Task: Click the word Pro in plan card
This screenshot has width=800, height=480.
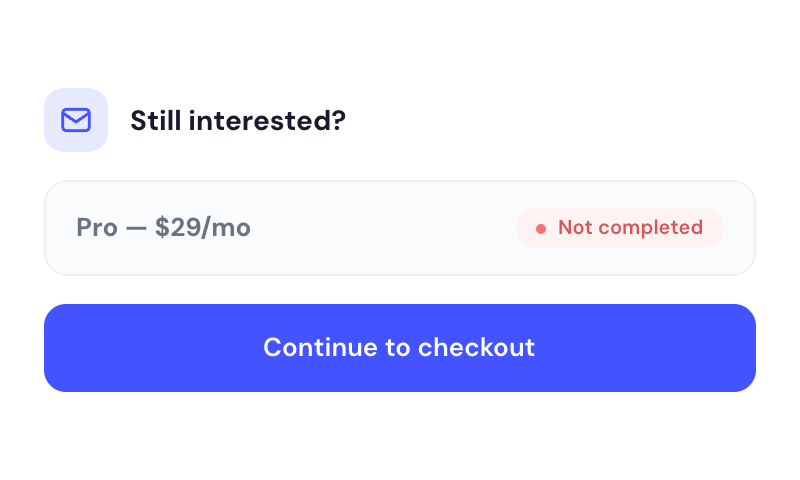Action: point(97,228)
